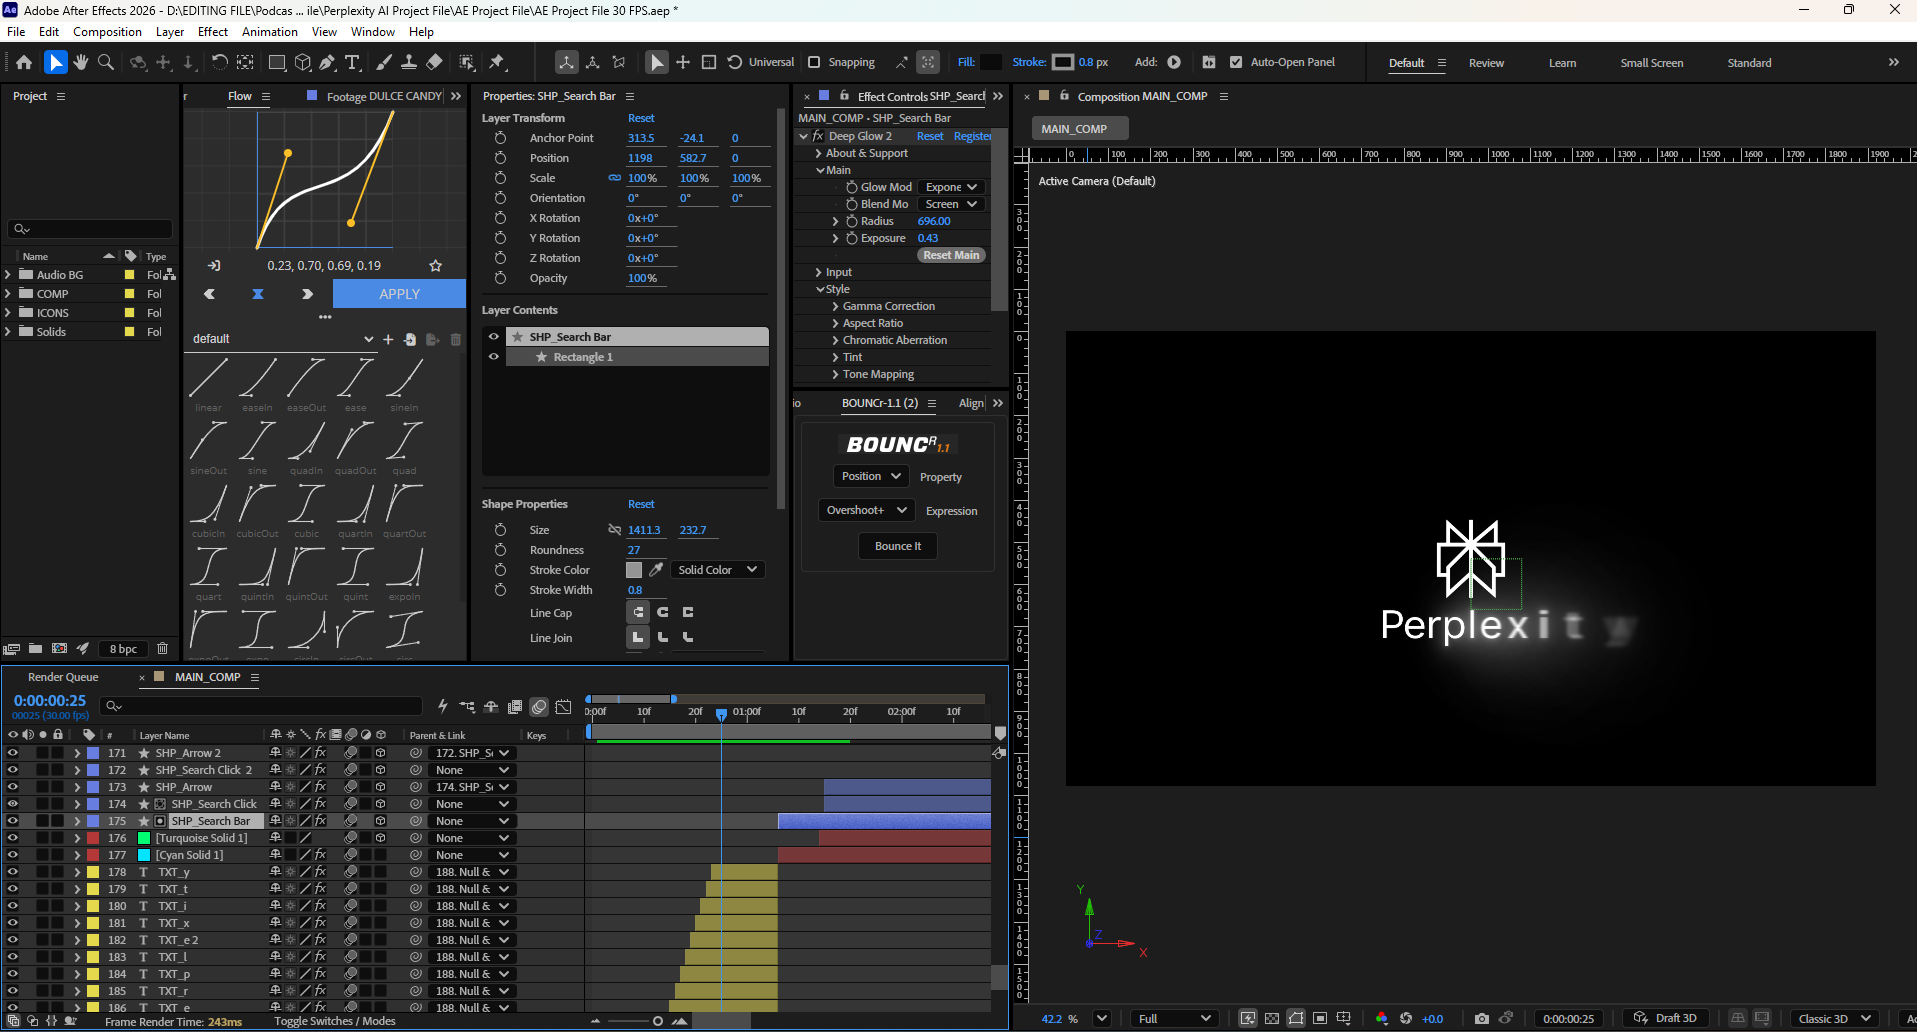Toggle visibility of TXT_y layer
The width and height of the screenshot is (1917, 1032).
pyautogui.click(x=13, y=872)
